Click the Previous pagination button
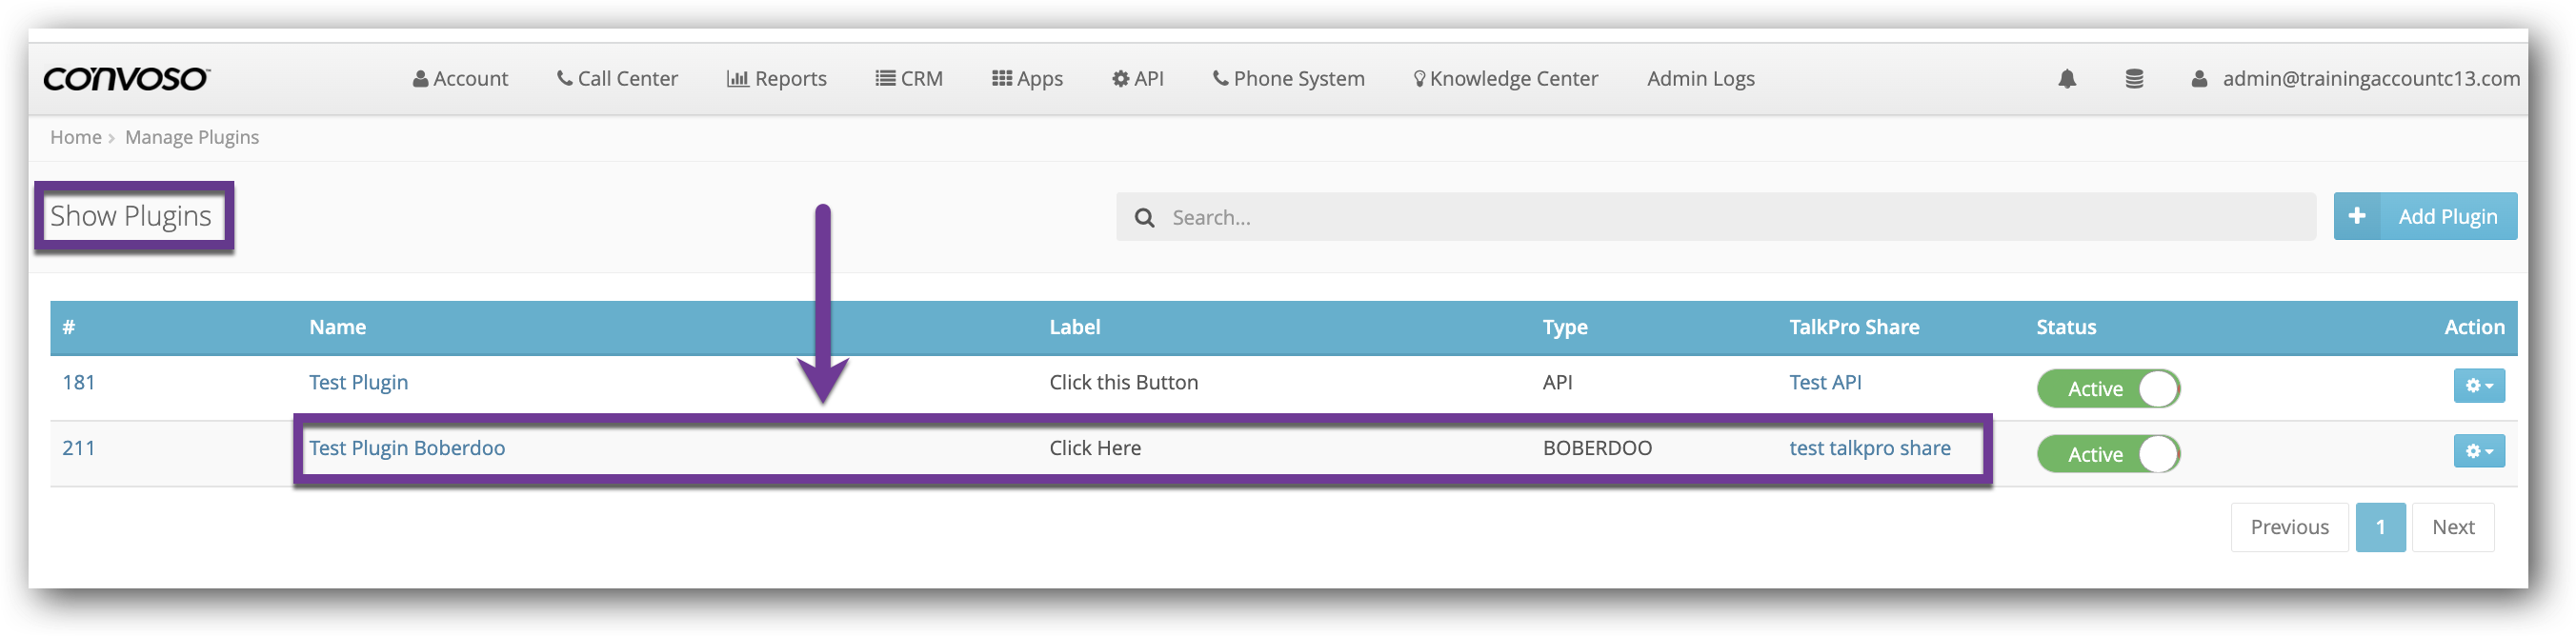The height and width of the screenshot is (636, 2576). click(2289, 527)
